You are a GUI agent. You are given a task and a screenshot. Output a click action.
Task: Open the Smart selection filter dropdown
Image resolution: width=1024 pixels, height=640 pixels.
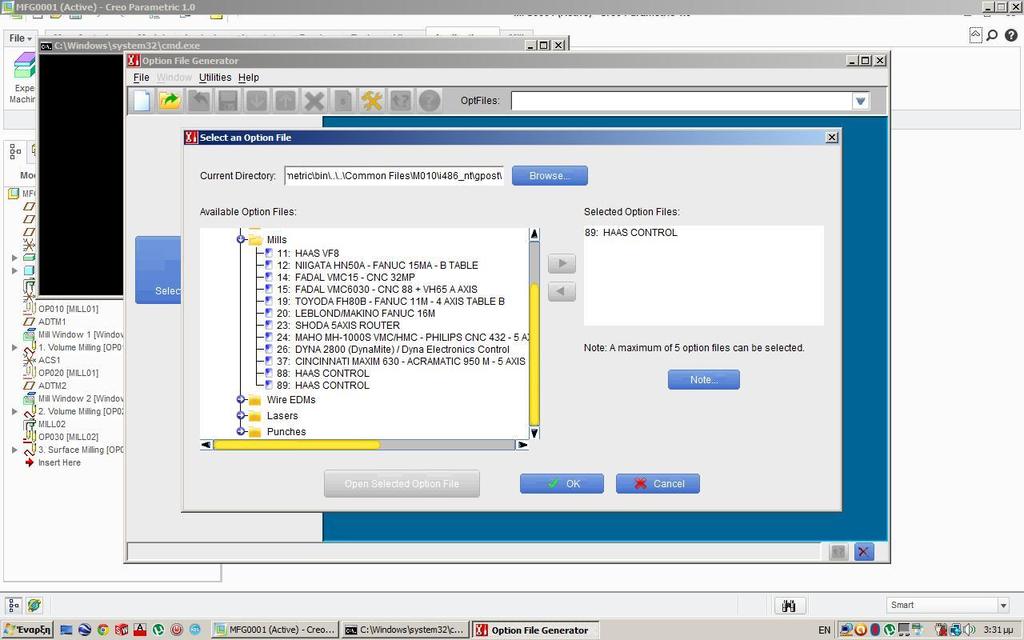[x=1003, y=605]
